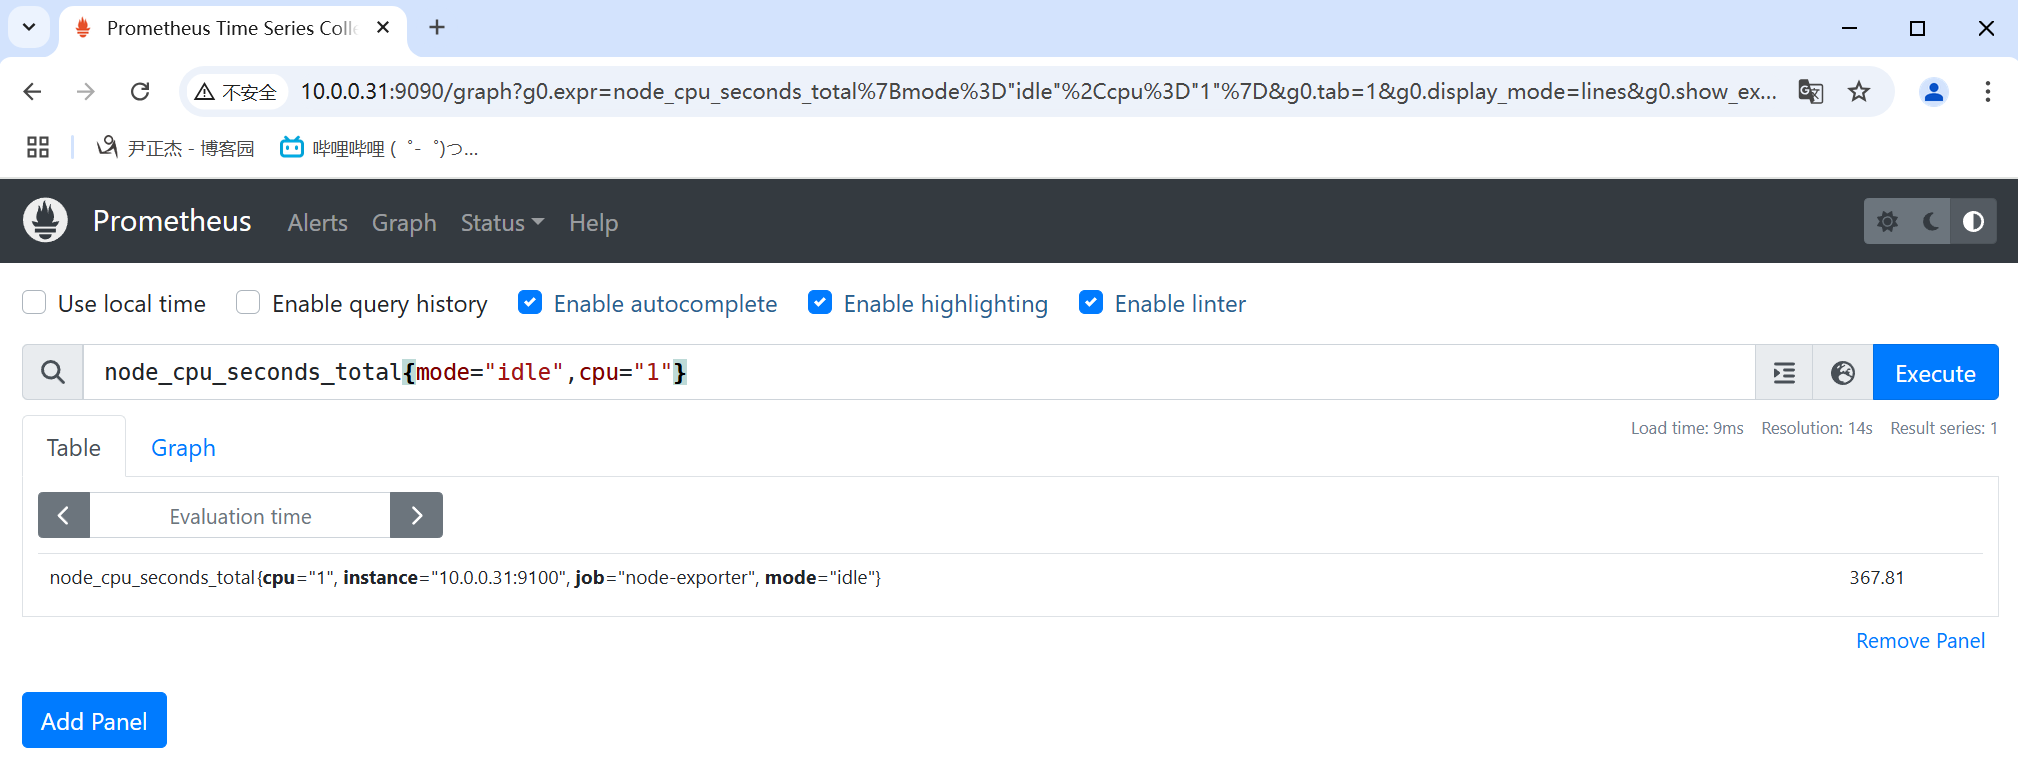Open the Chrome tab search dropdown
The width and height of the screenshot is (2018, 784).
tap(29, 27)
